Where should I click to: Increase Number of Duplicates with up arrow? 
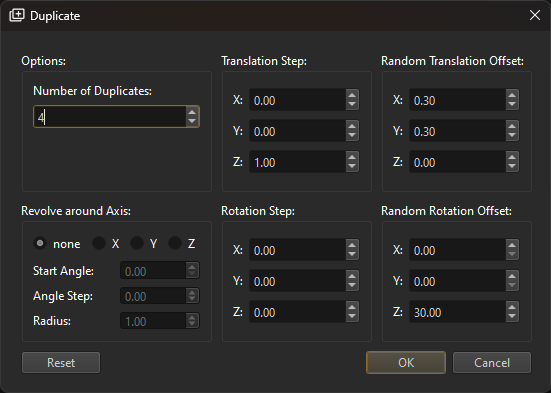click(x=192, y=112)
